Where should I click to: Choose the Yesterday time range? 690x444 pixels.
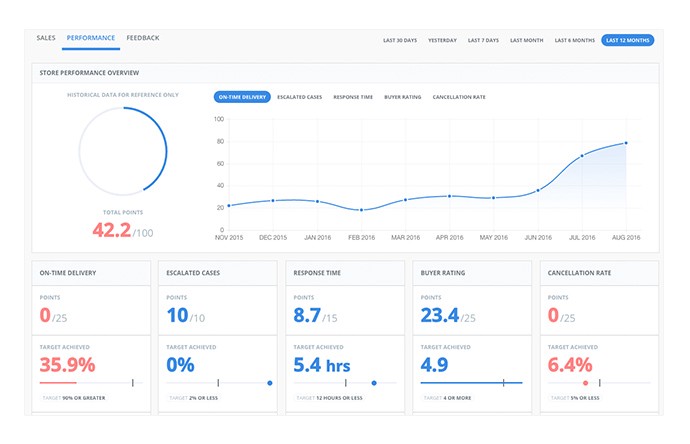point(442,40)
